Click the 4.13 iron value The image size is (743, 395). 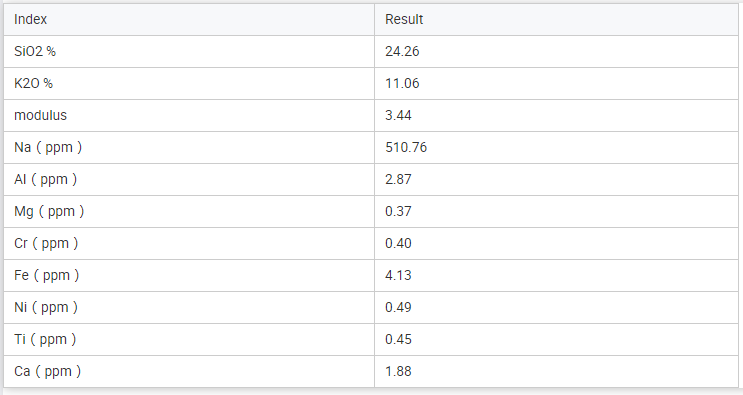click(x=398, y=275)
